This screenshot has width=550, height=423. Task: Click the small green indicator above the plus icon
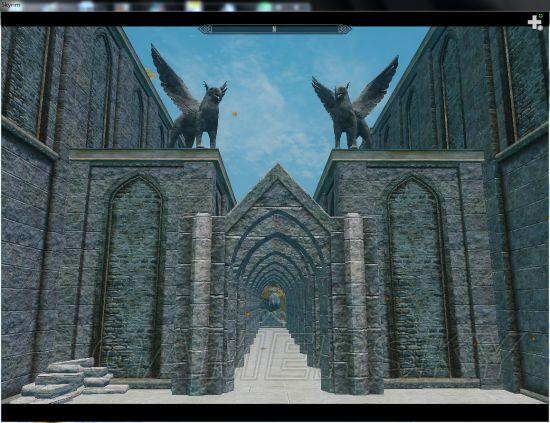point(541,15)
